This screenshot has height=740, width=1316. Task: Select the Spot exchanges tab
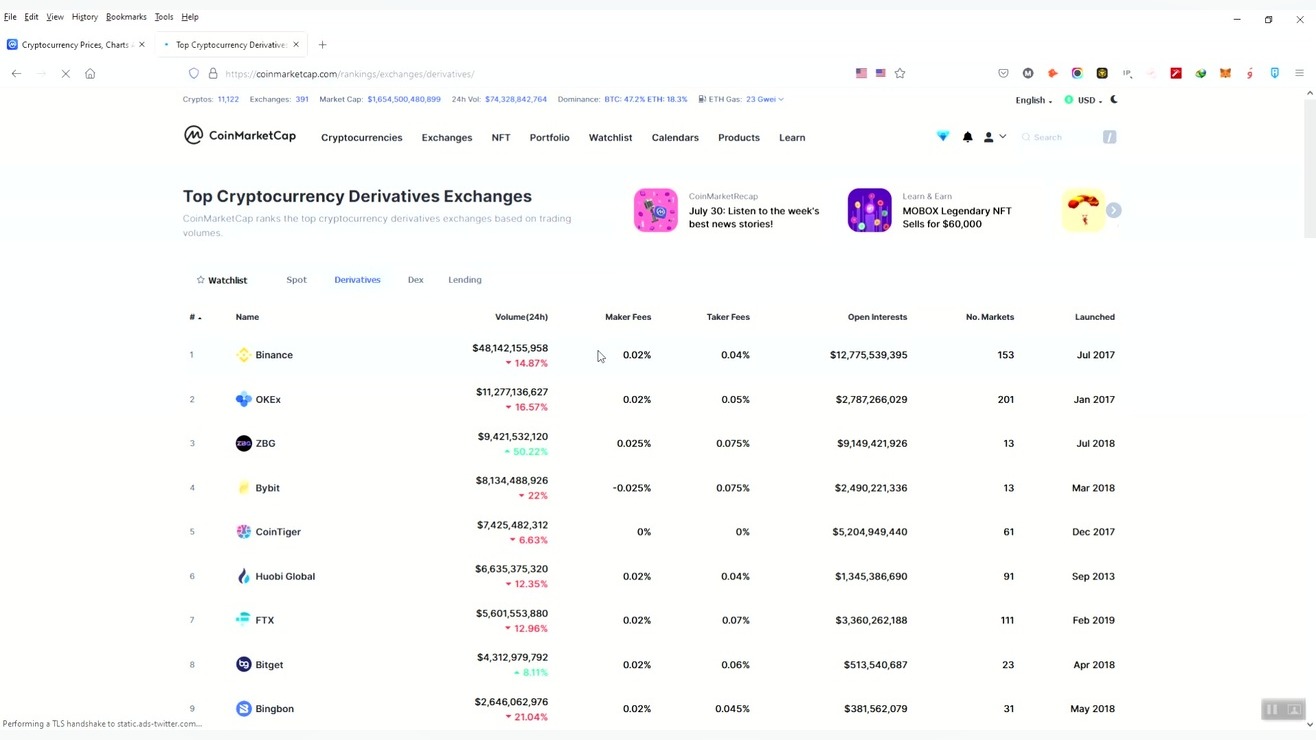point(296,280)
